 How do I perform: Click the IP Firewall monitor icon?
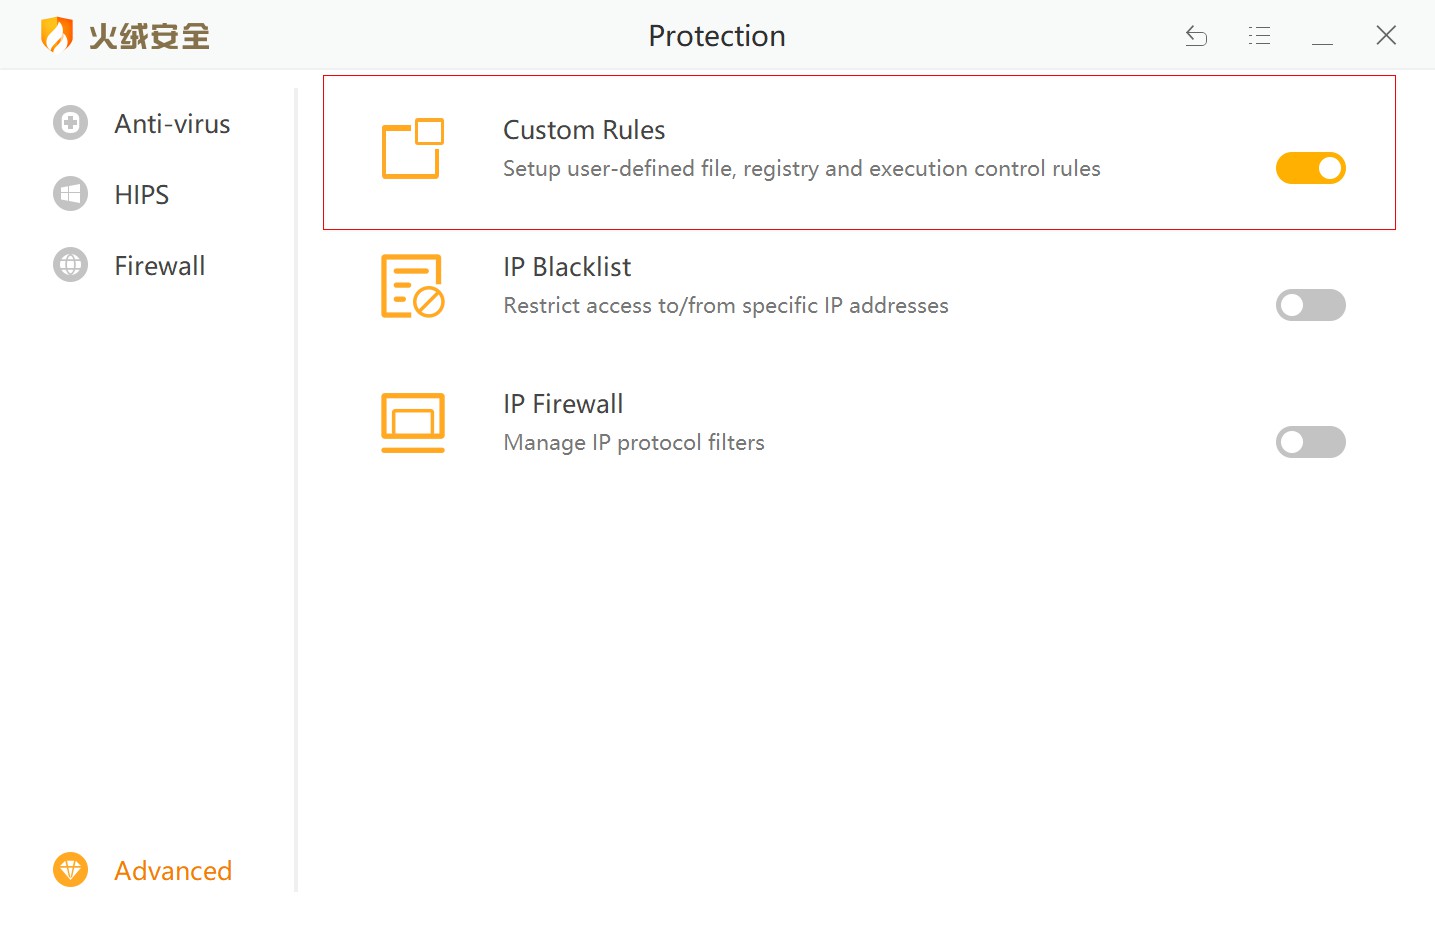pyautogui.click(x=412, y=422)
